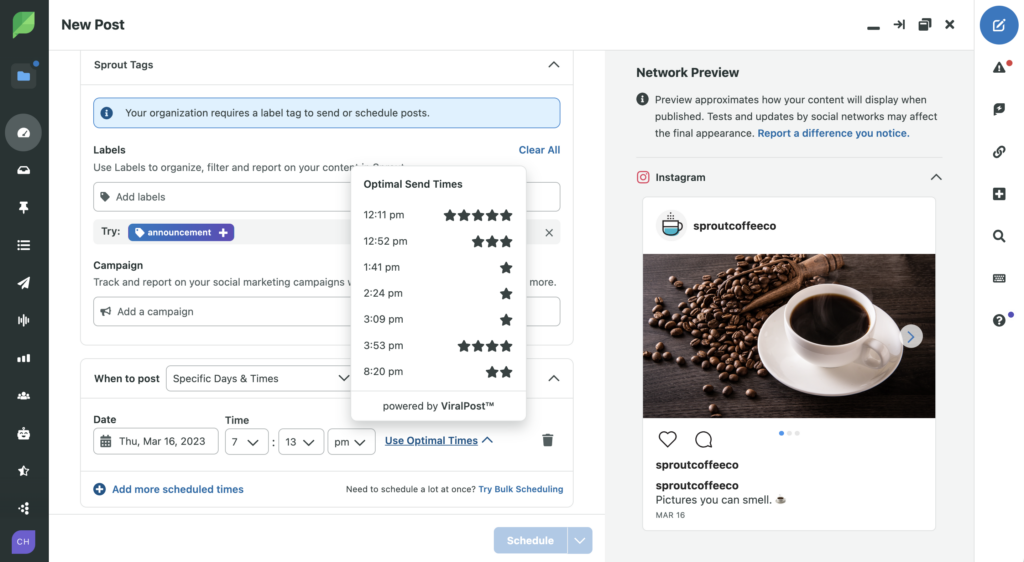Open the connected dots icon in sidebar
Screen dimensions: 1024x562
[x=24, y=508]
